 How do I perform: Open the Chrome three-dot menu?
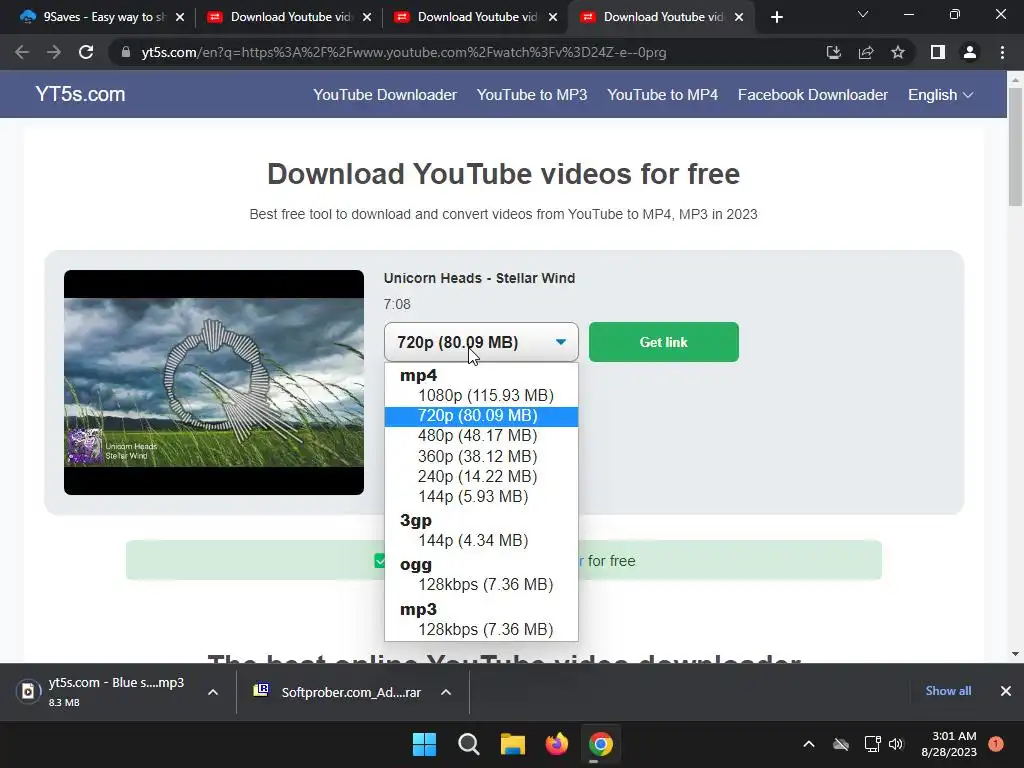click(1002, 52)
